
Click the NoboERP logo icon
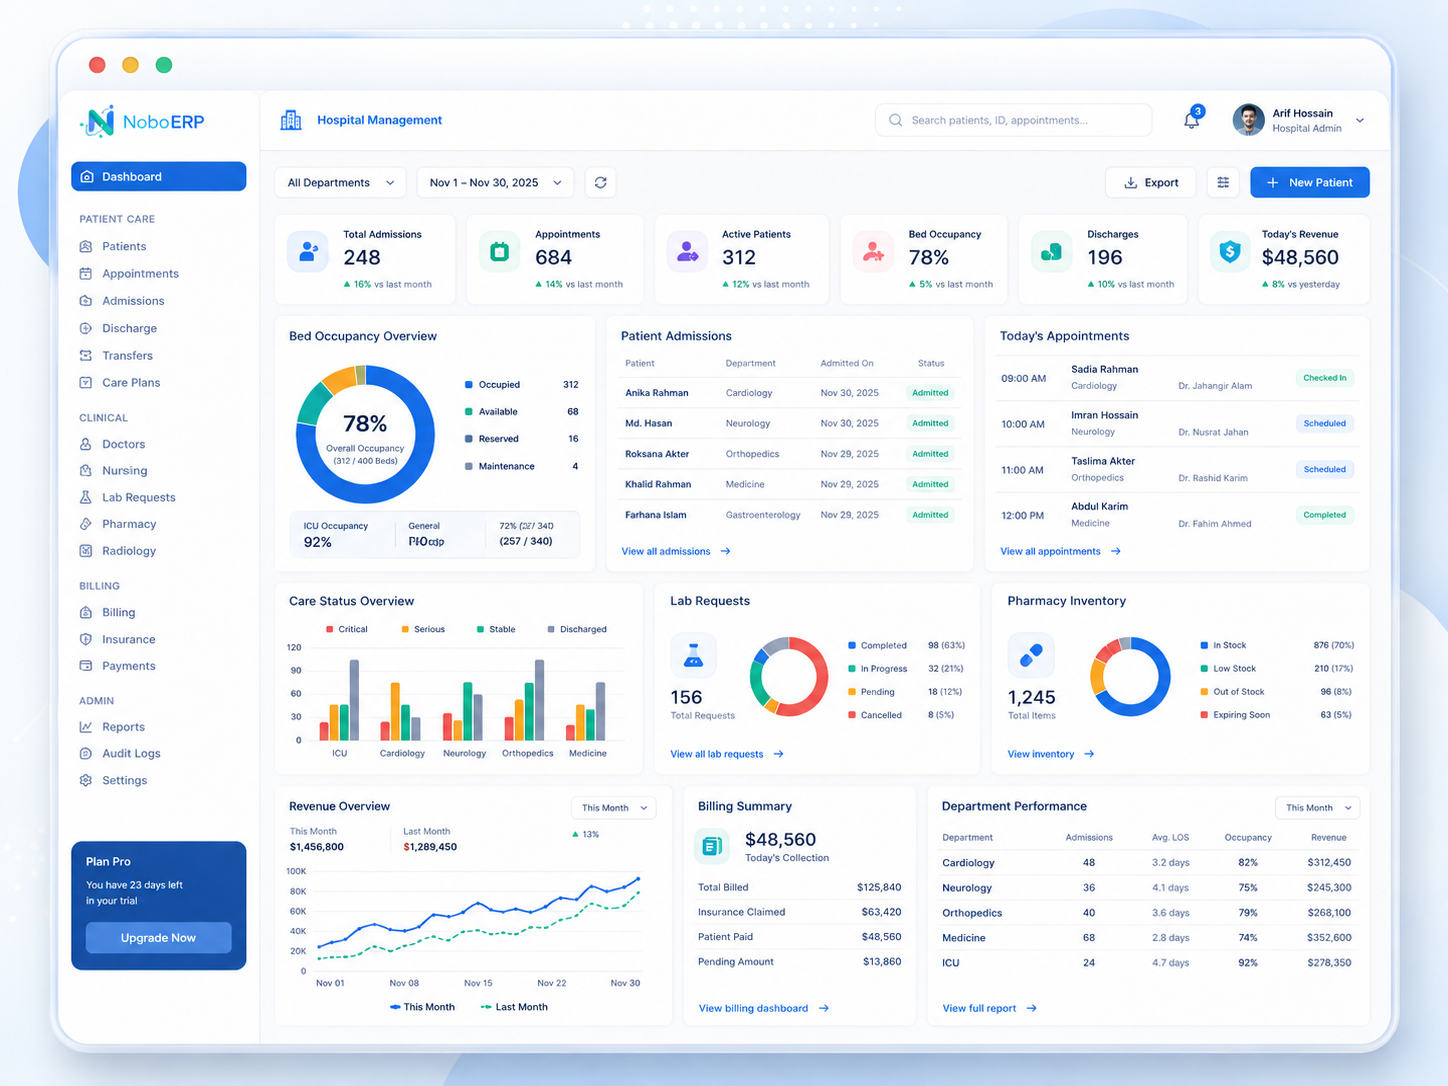click(99, 121)
